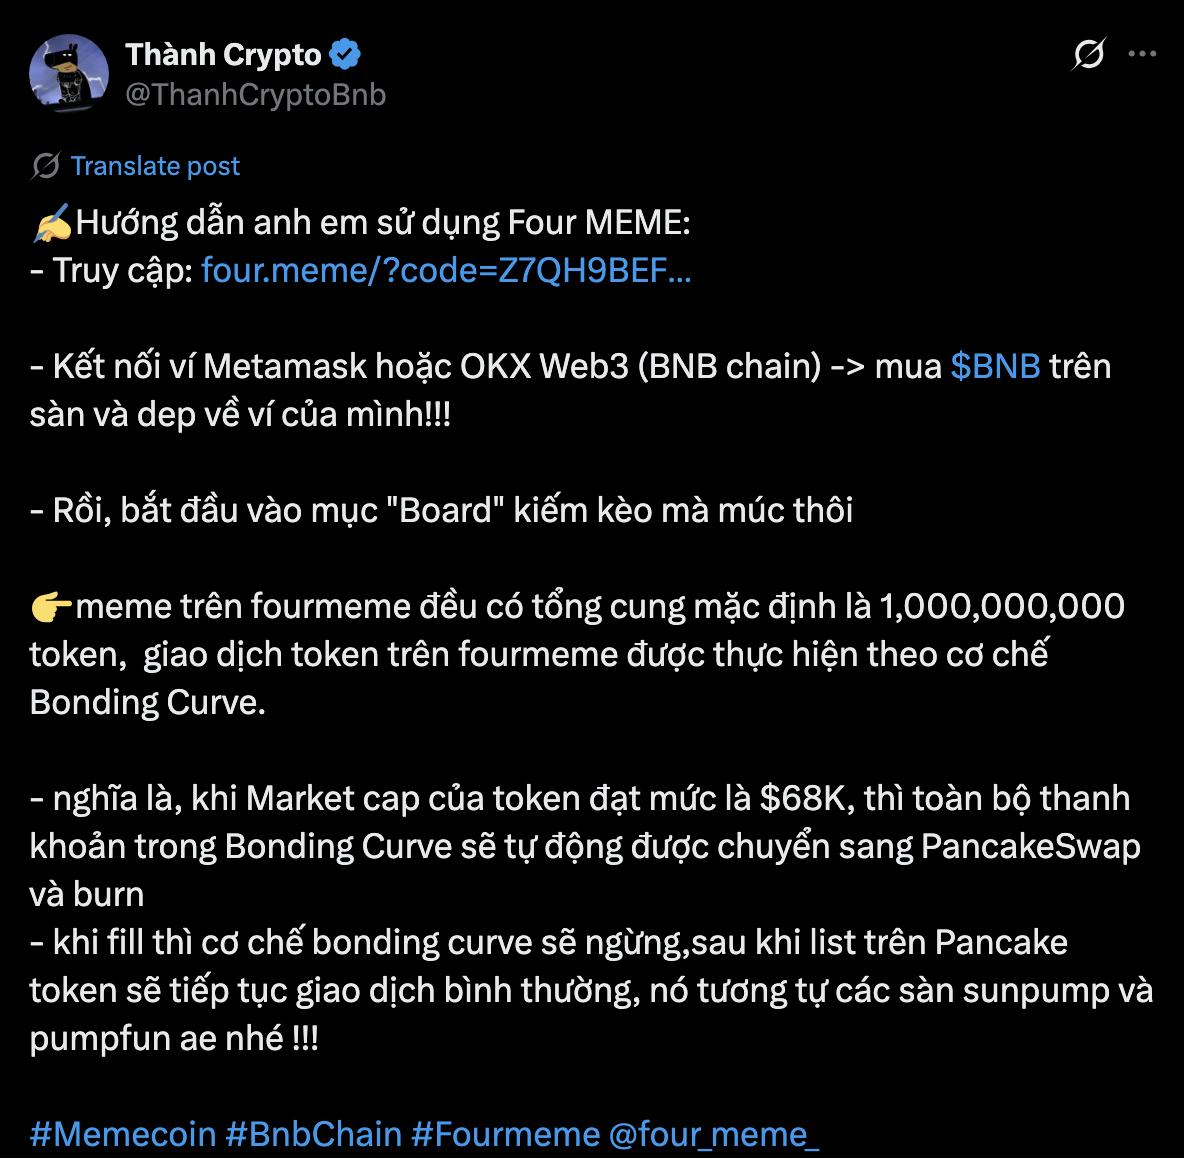Open the four.meme referral link

click(446, 270)
